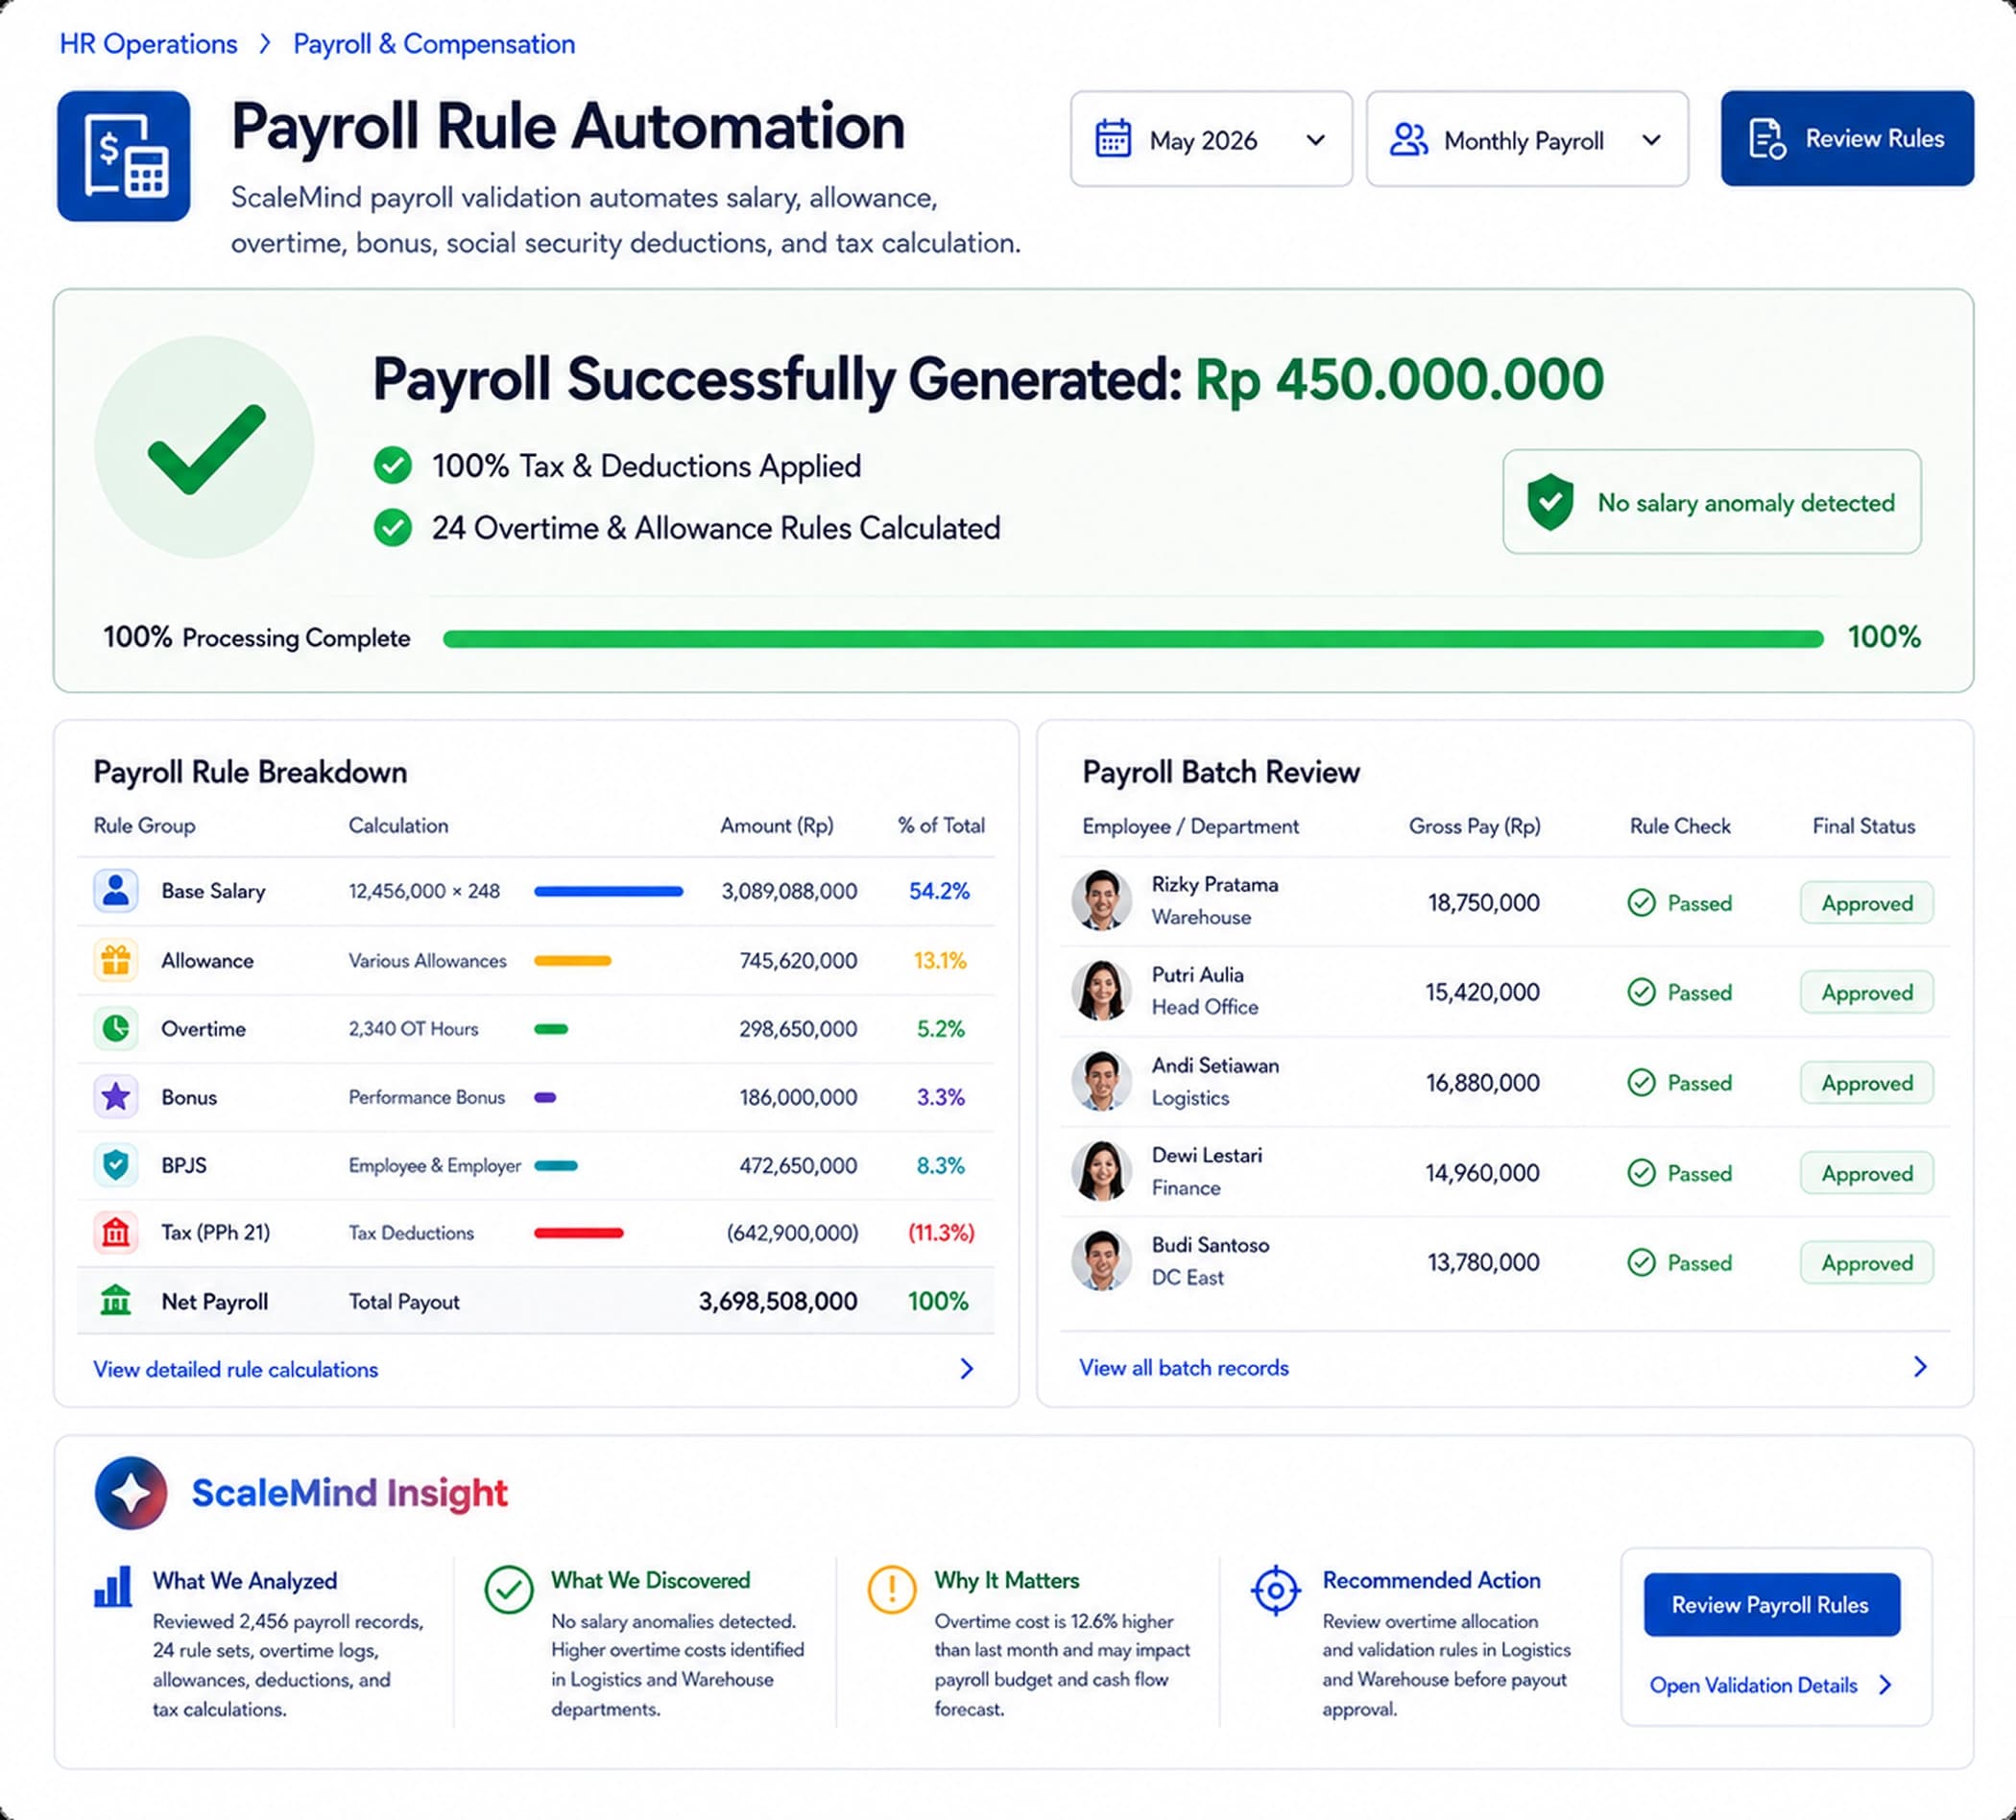Click Dewi Lestari's avatar photo

click(x=1101, y=1170)
